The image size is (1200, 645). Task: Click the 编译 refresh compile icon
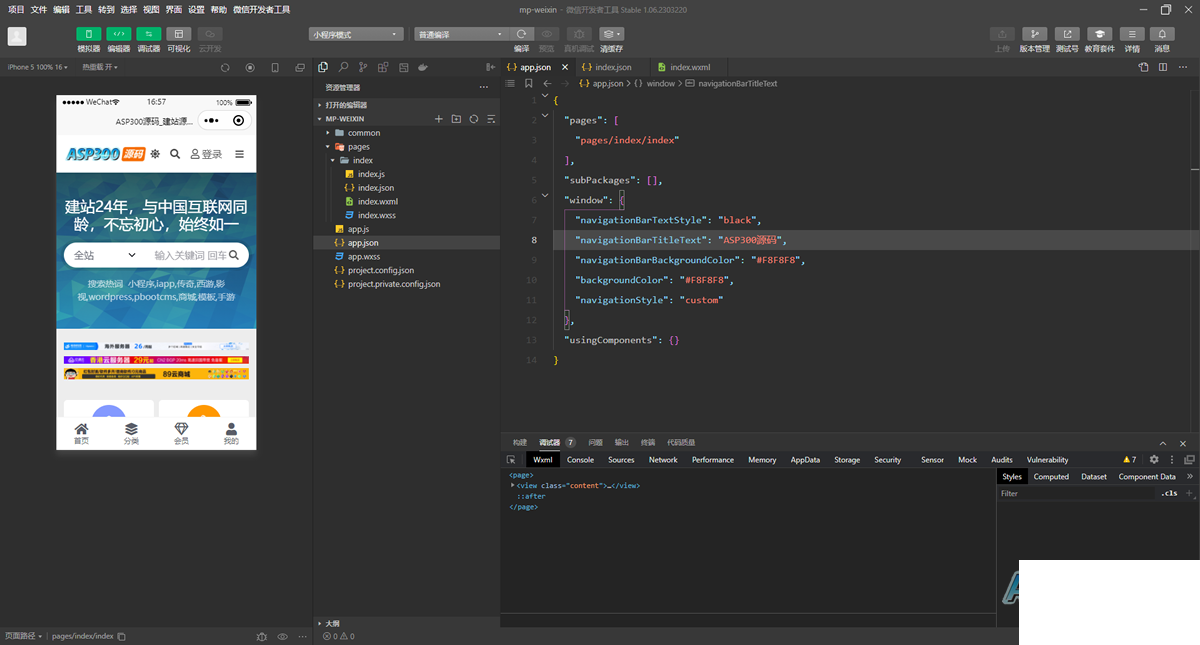tap(521, 34)
